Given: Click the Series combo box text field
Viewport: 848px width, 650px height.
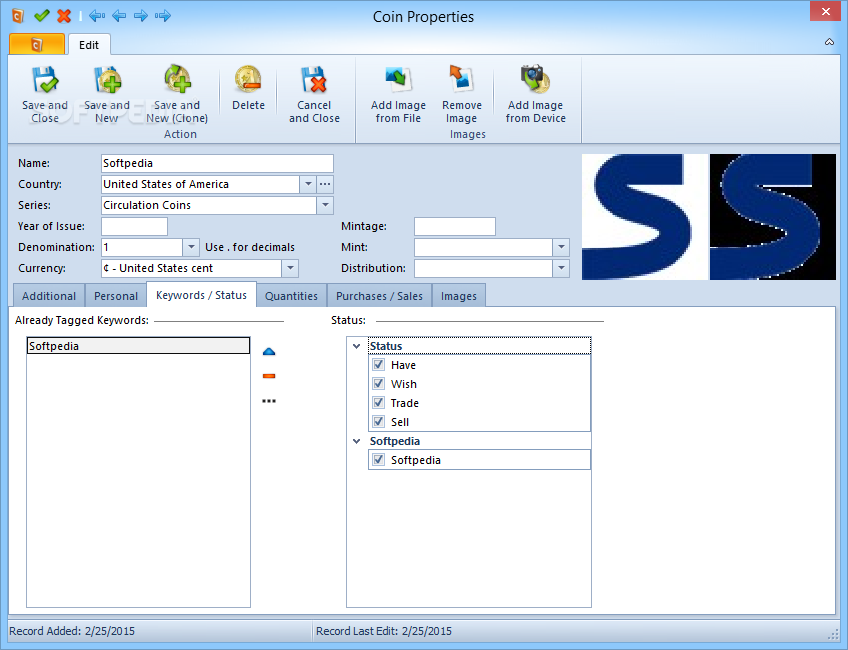Looking at the screenshot, I should click(x=209, y=205).
